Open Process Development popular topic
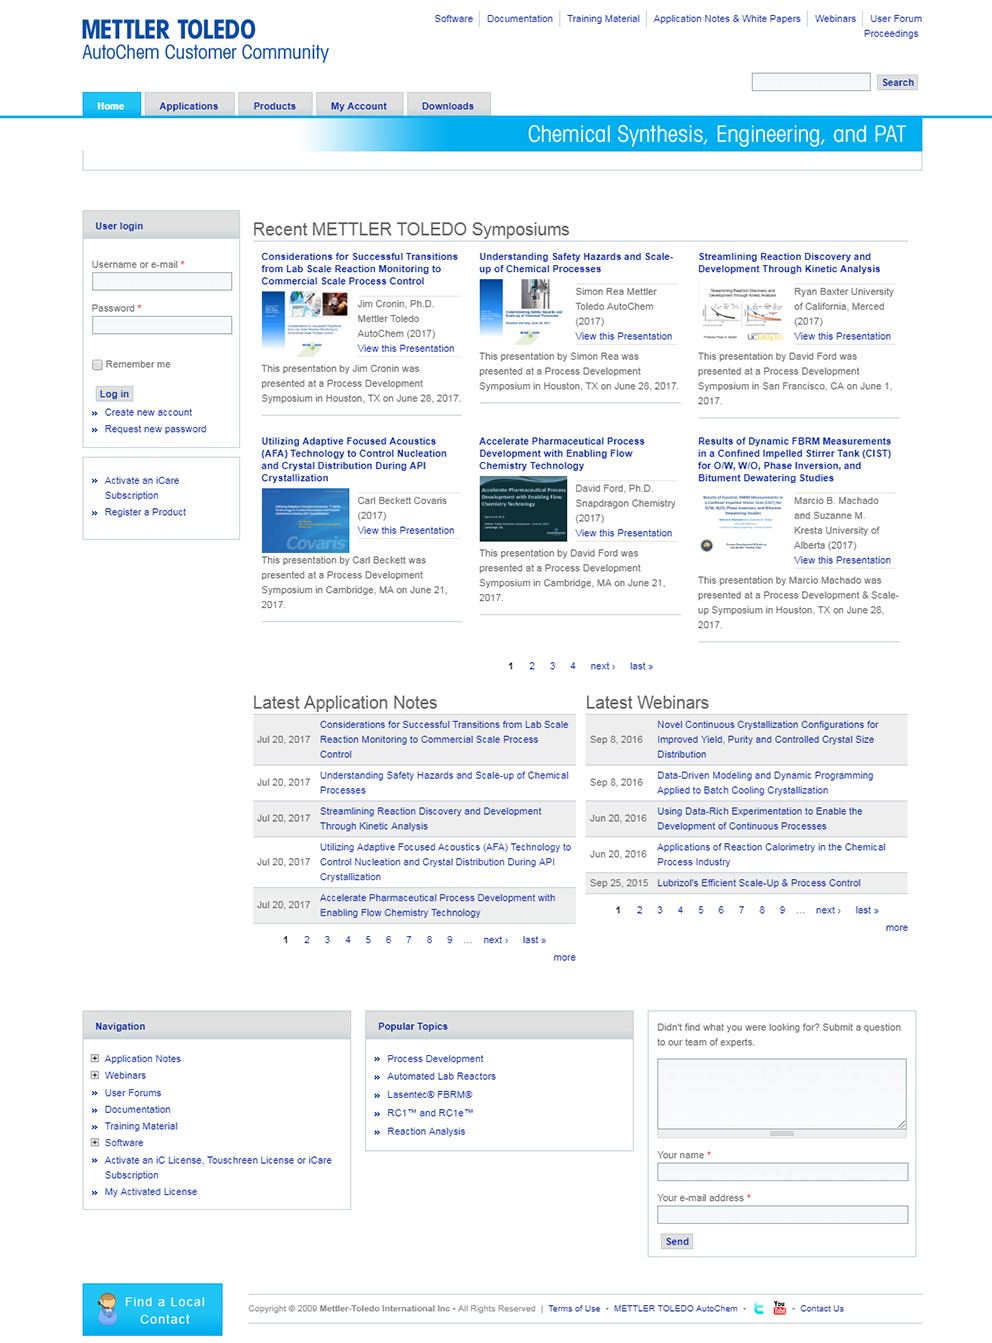Image resolution: width=992 pixels, height=1343 pixels. (435, 1059)
